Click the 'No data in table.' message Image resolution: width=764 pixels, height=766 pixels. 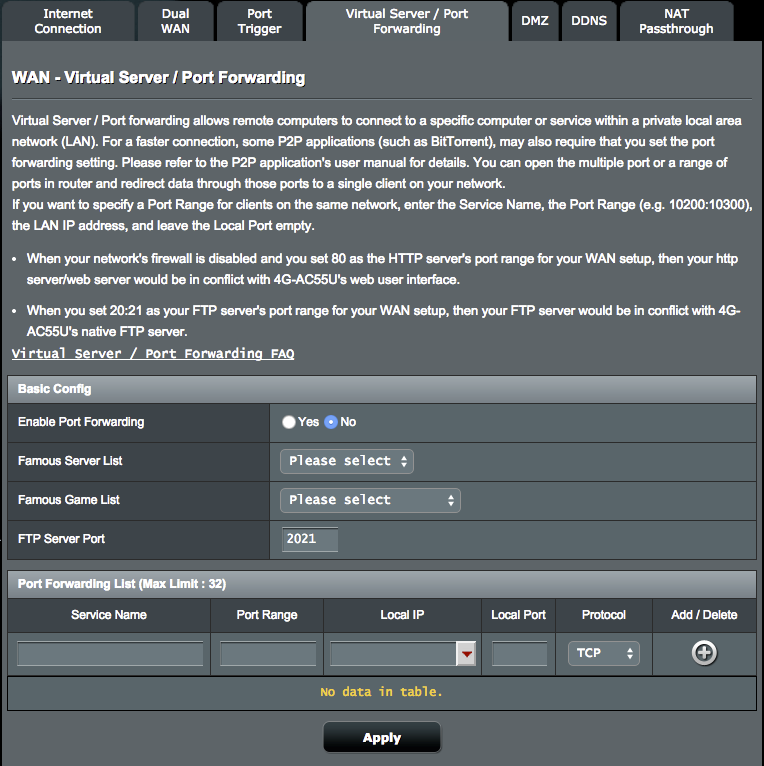coord(382,692)
